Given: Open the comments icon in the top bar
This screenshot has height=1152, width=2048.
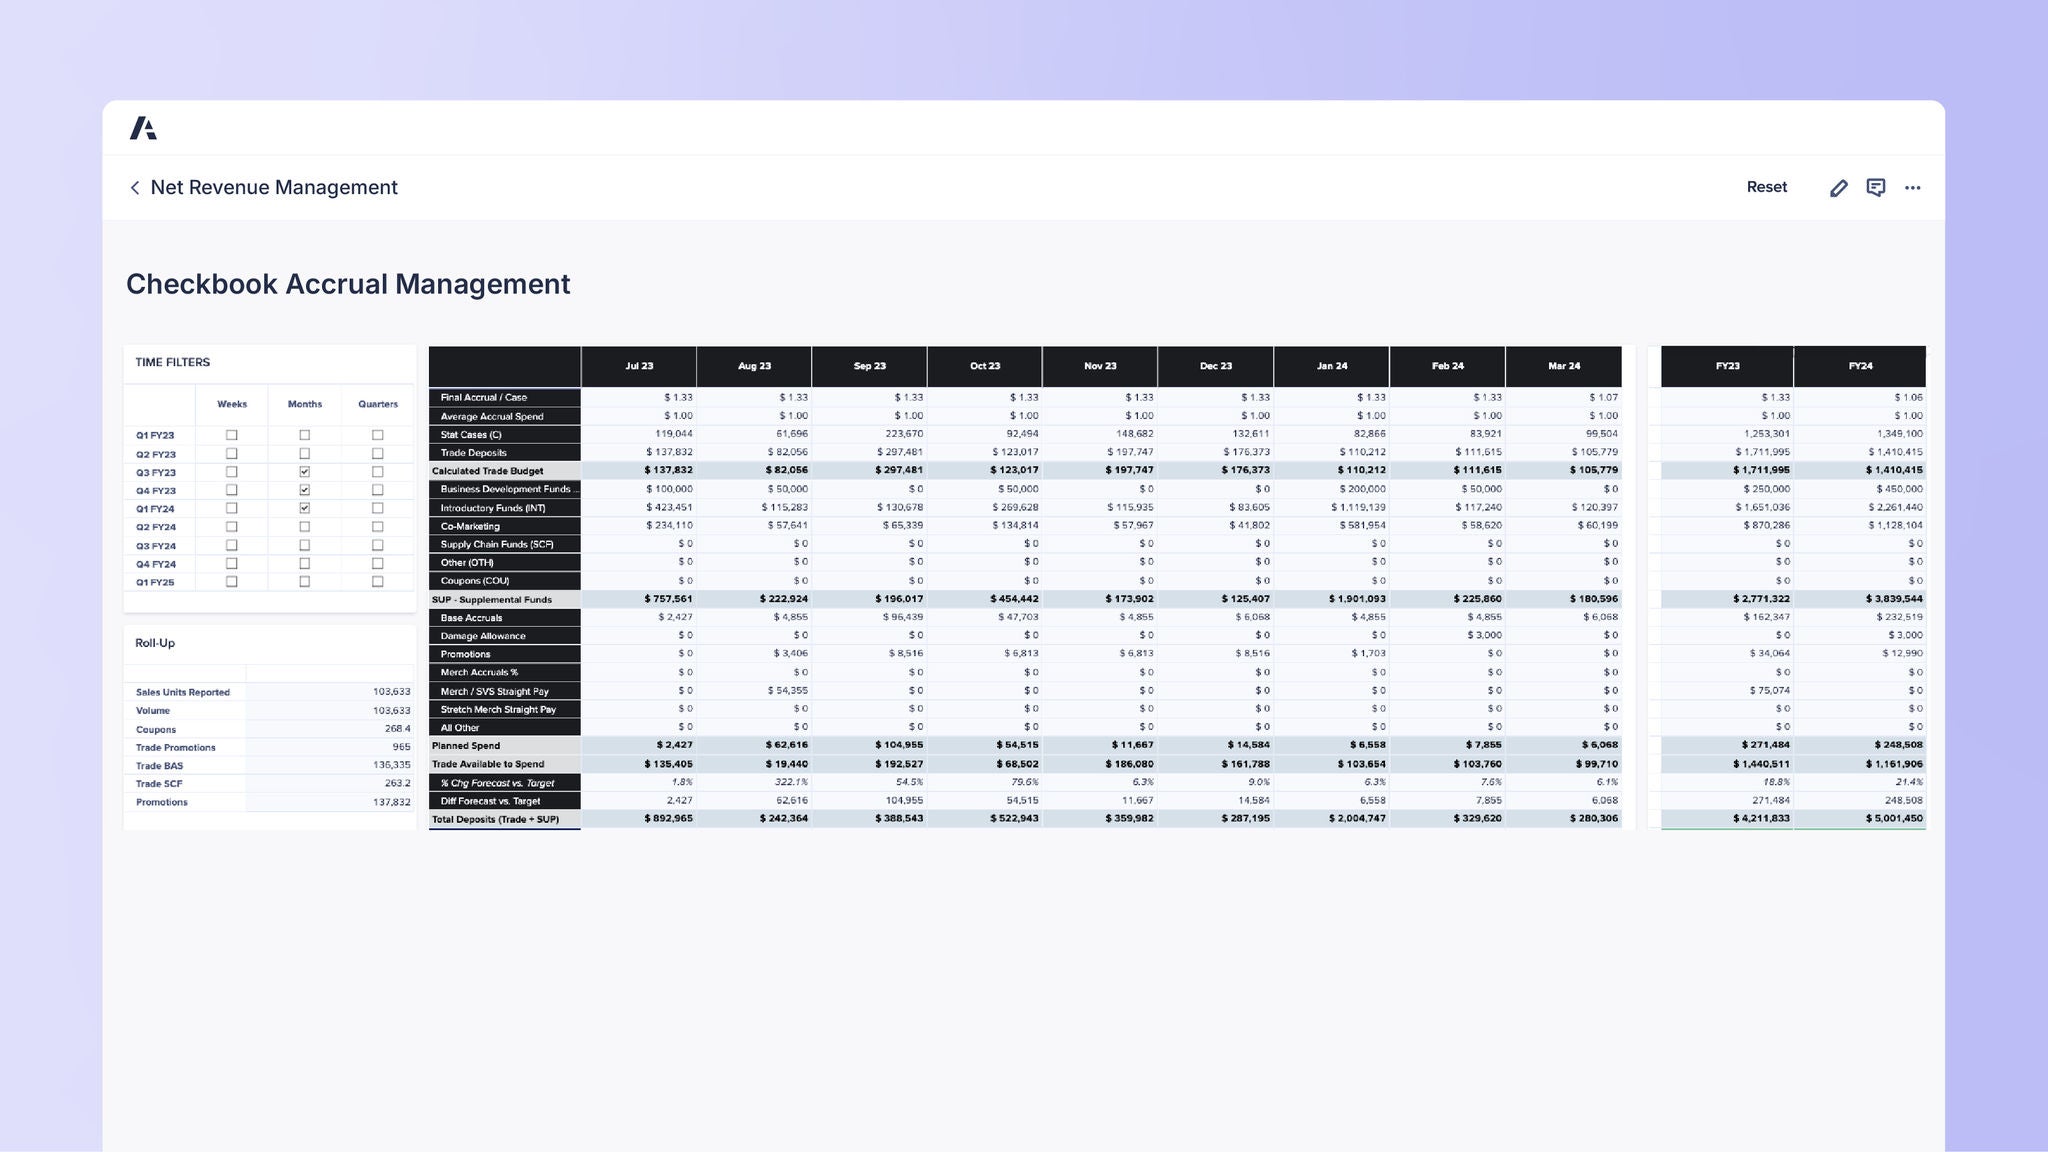Looking at the screenshot, I should coord(1876,188).
